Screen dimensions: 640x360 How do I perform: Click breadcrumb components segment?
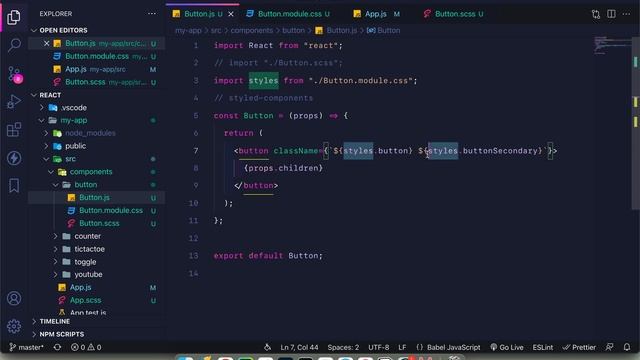click(x=251, y=31)
